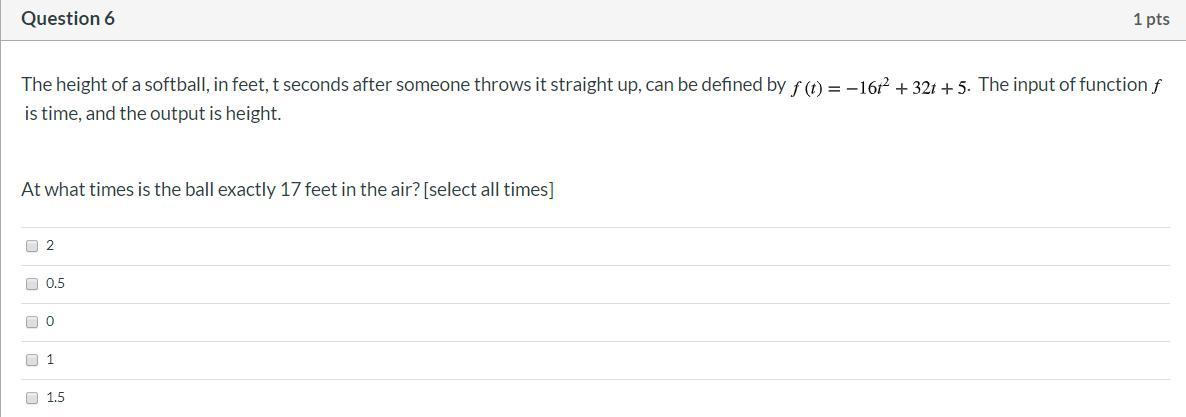Tick the checkbox for answer 2
The width and height of the screenshot is (1186, 417).
pyautogui.click(x=32, y=246)
